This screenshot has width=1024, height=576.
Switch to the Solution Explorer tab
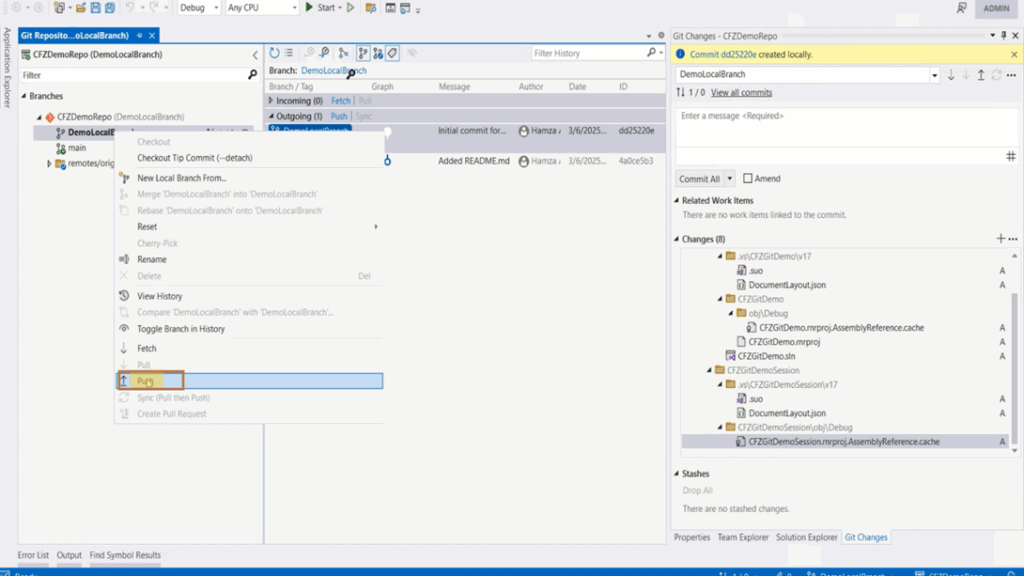[806, 537]
